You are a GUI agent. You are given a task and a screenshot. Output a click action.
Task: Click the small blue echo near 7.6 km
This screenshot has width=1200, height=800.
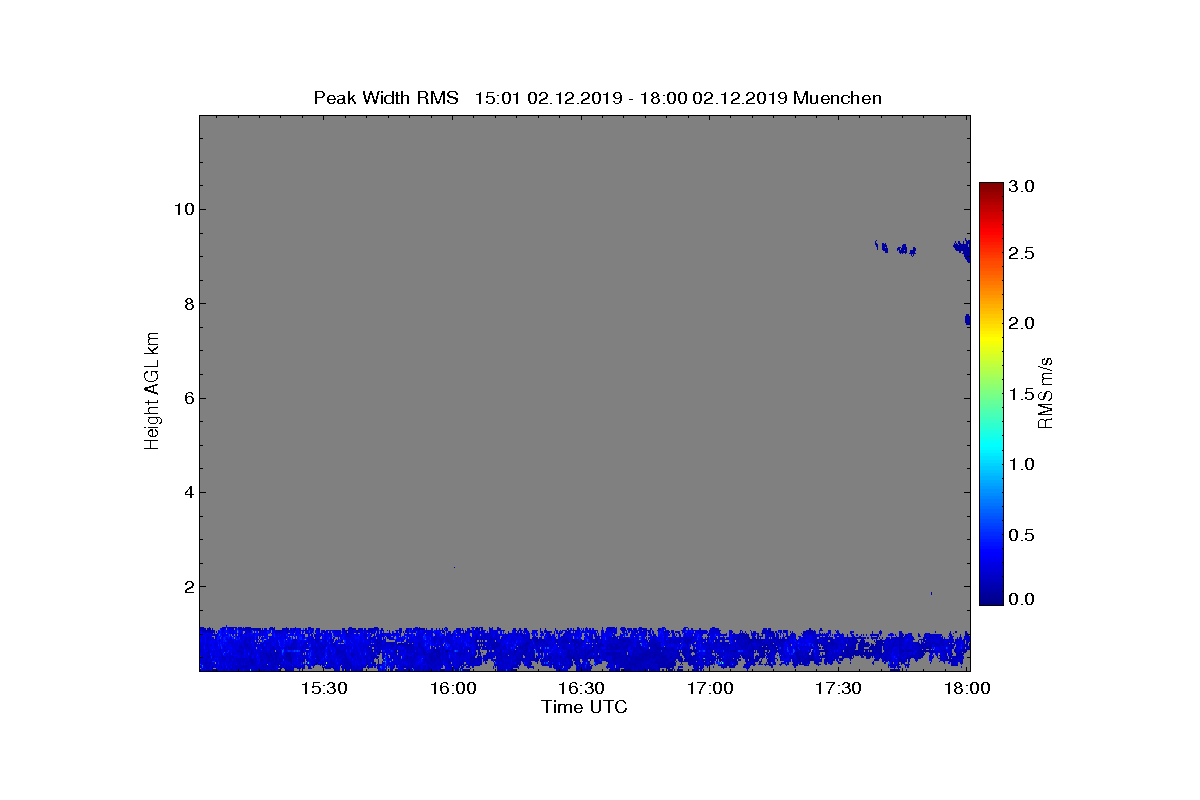tap(967, 319)
